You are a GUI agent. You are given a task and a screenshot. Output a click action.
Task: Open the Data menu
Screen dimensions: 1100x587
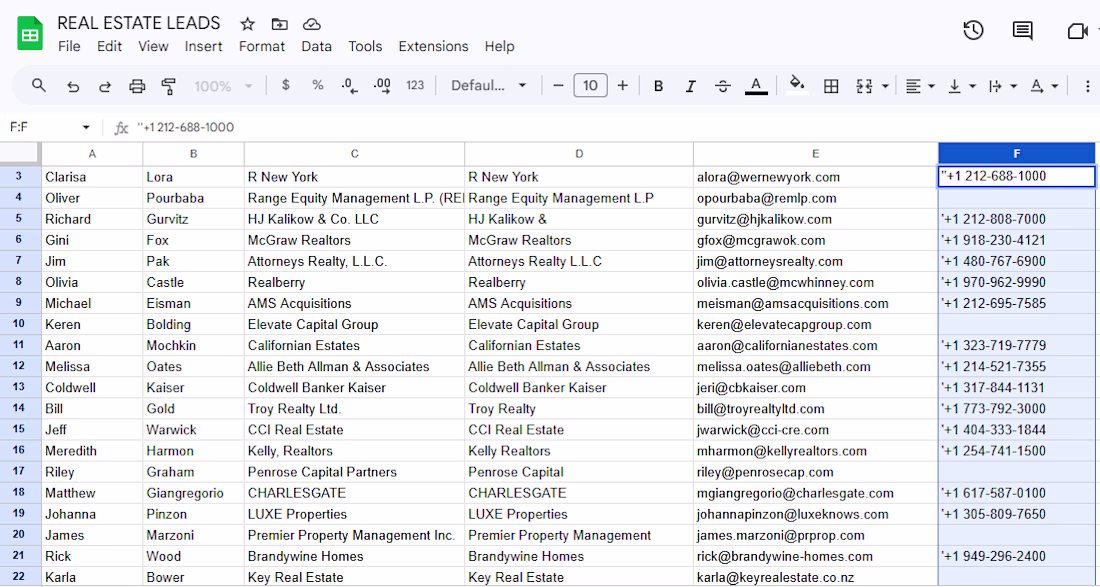coord(316,46)
